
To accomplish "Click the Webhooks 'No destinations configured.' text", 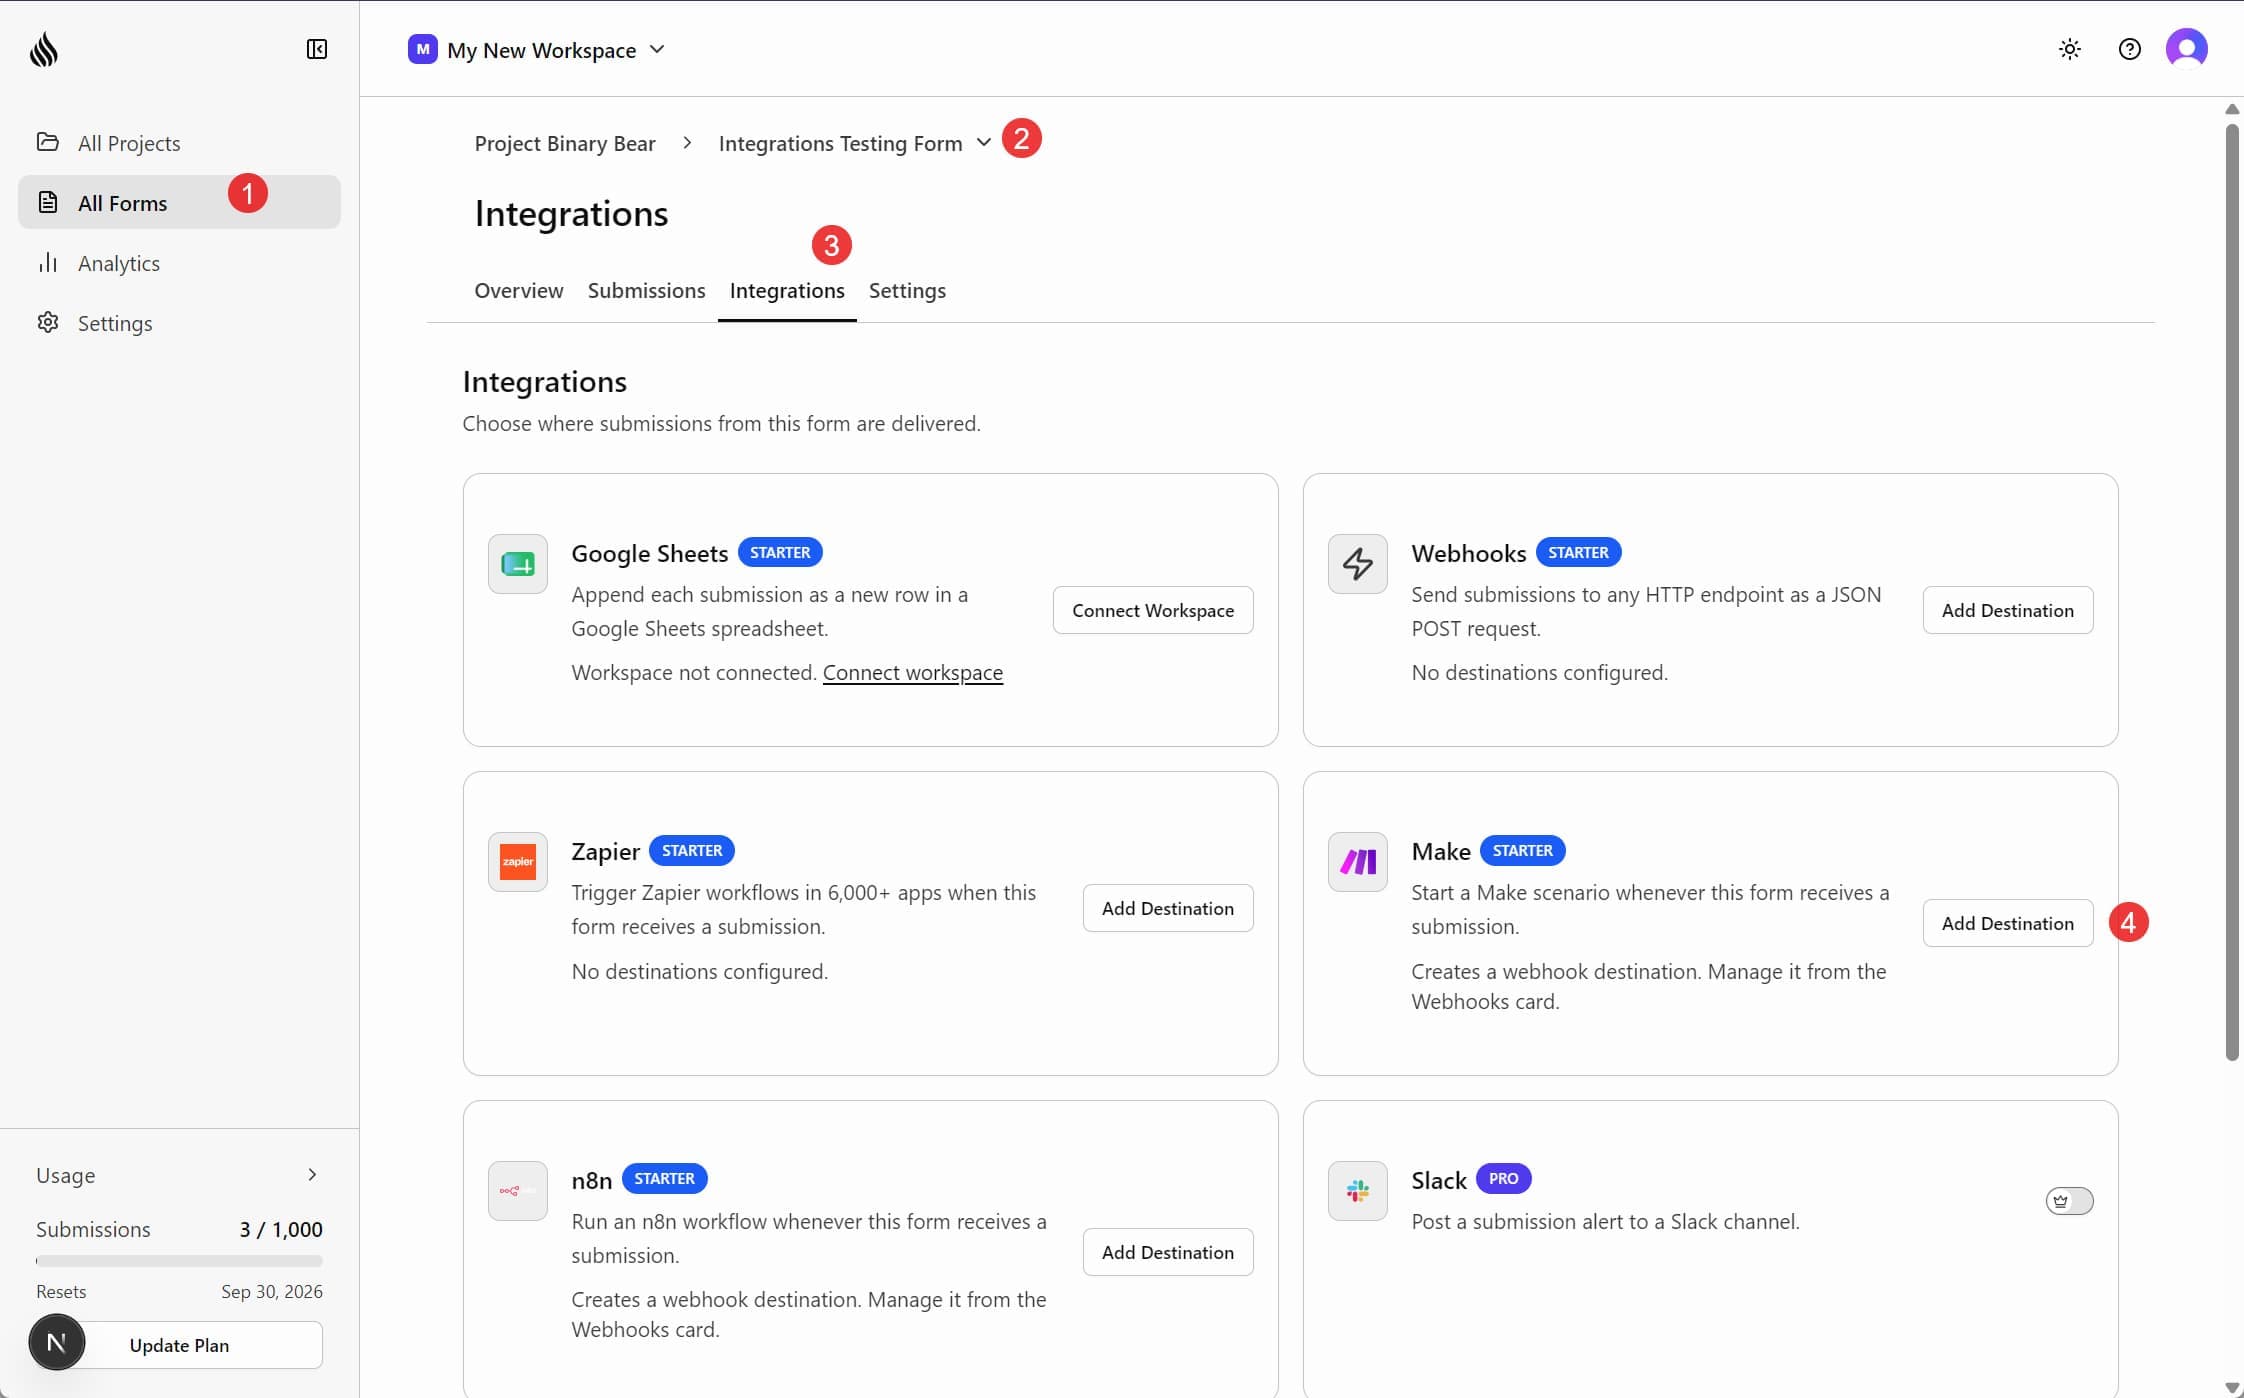I will point(1539,673).
